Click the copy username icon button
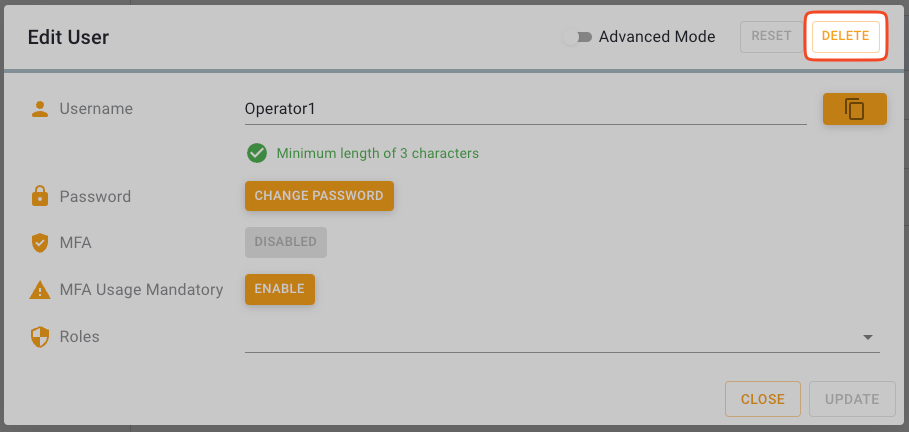Image resolution: width=909 pixels, height=432 pixels. tap(854, 109)
